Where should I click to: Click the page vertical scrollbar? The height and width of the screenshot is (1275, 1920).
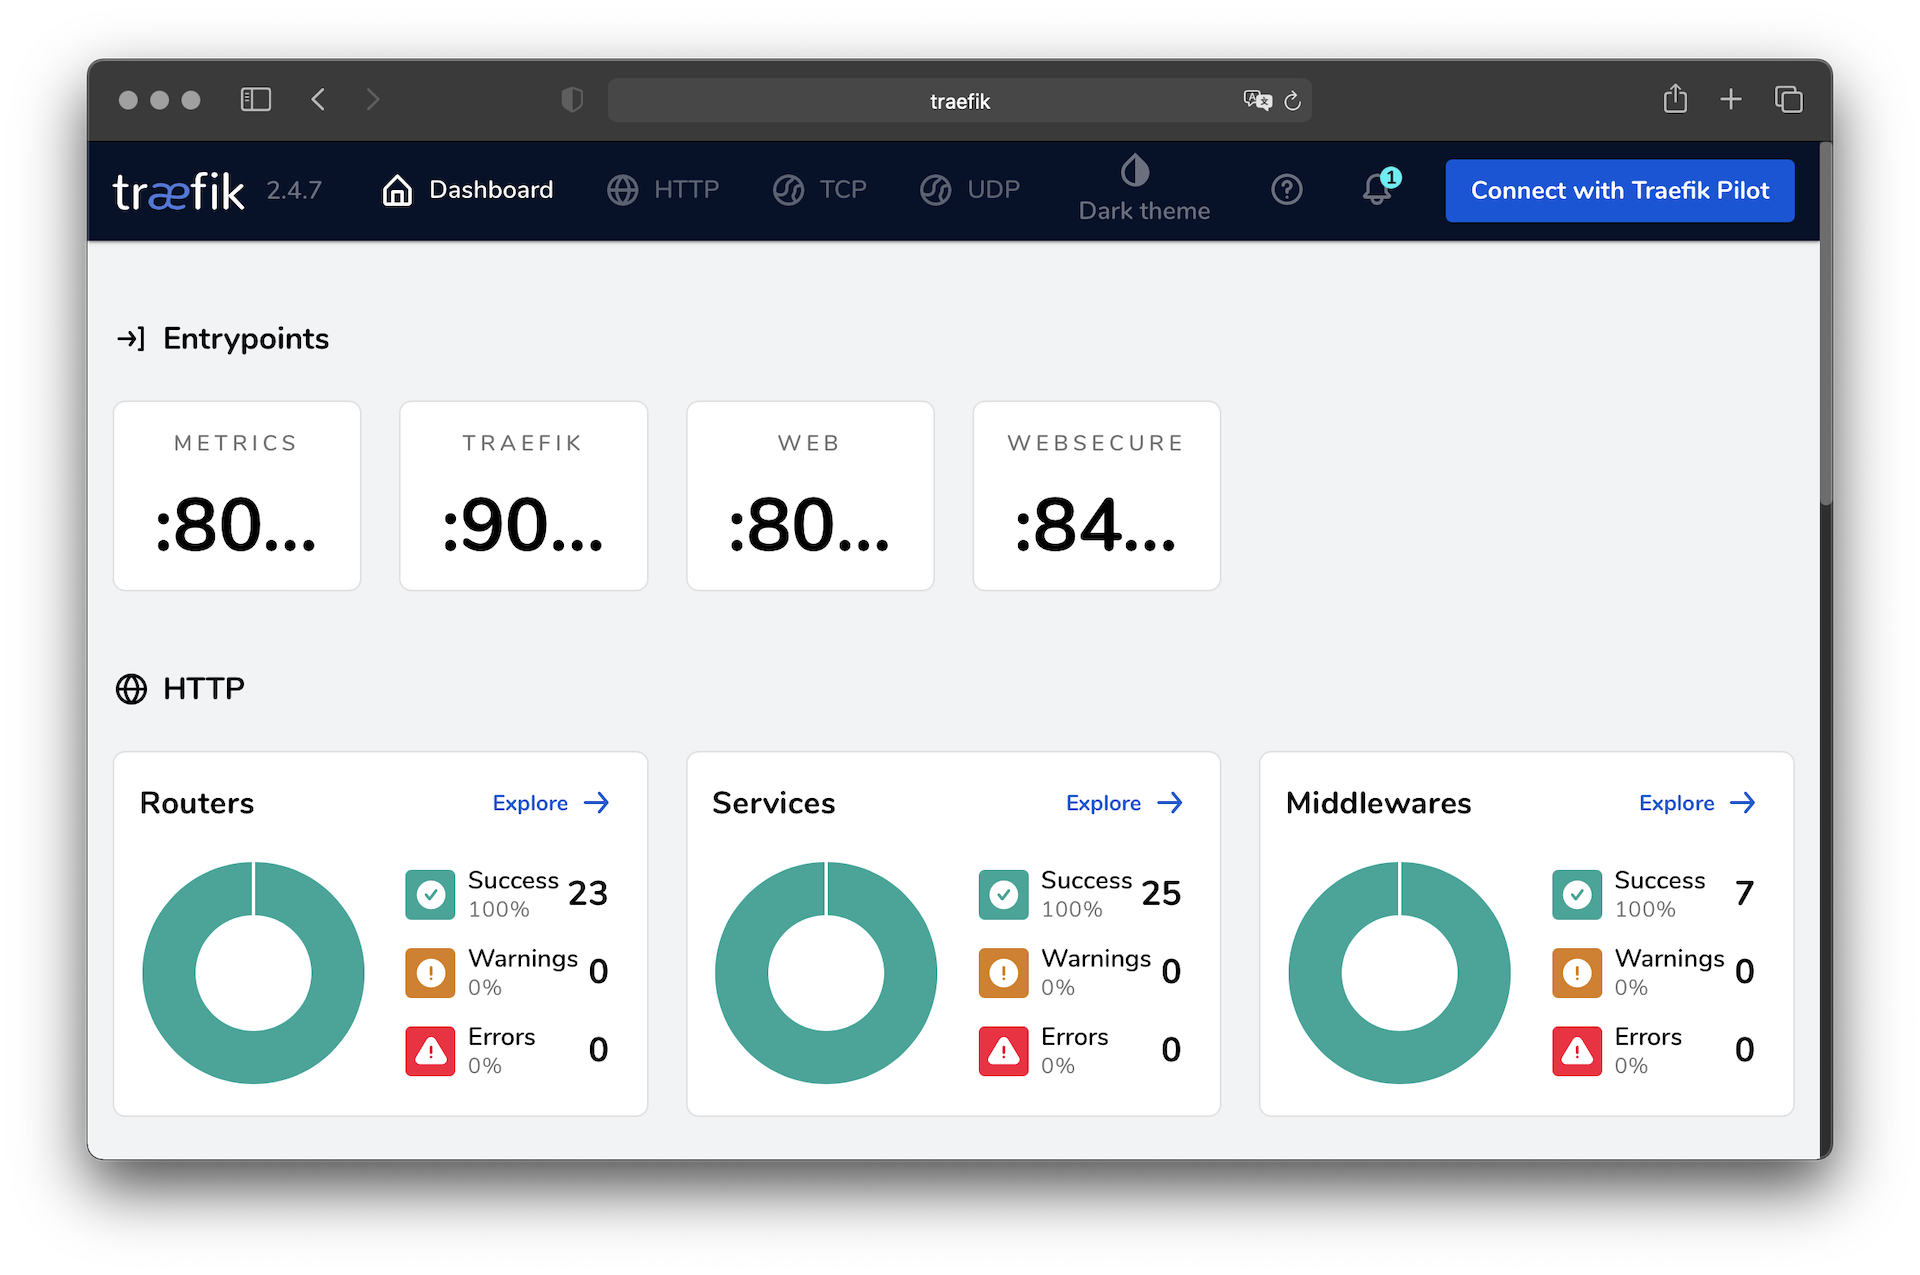pos(1826,325)
